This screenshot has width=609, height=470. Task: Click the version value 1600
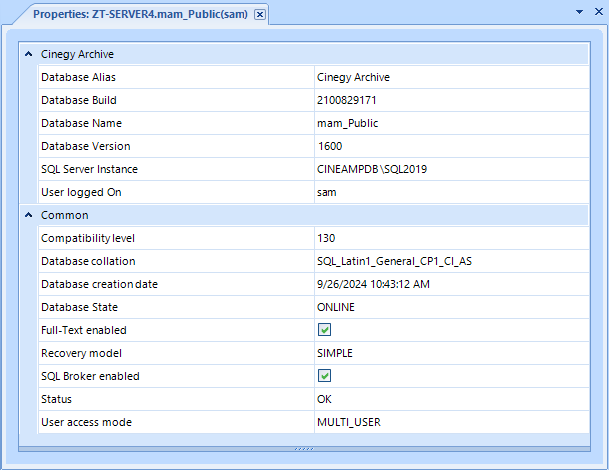coord(330,146)
